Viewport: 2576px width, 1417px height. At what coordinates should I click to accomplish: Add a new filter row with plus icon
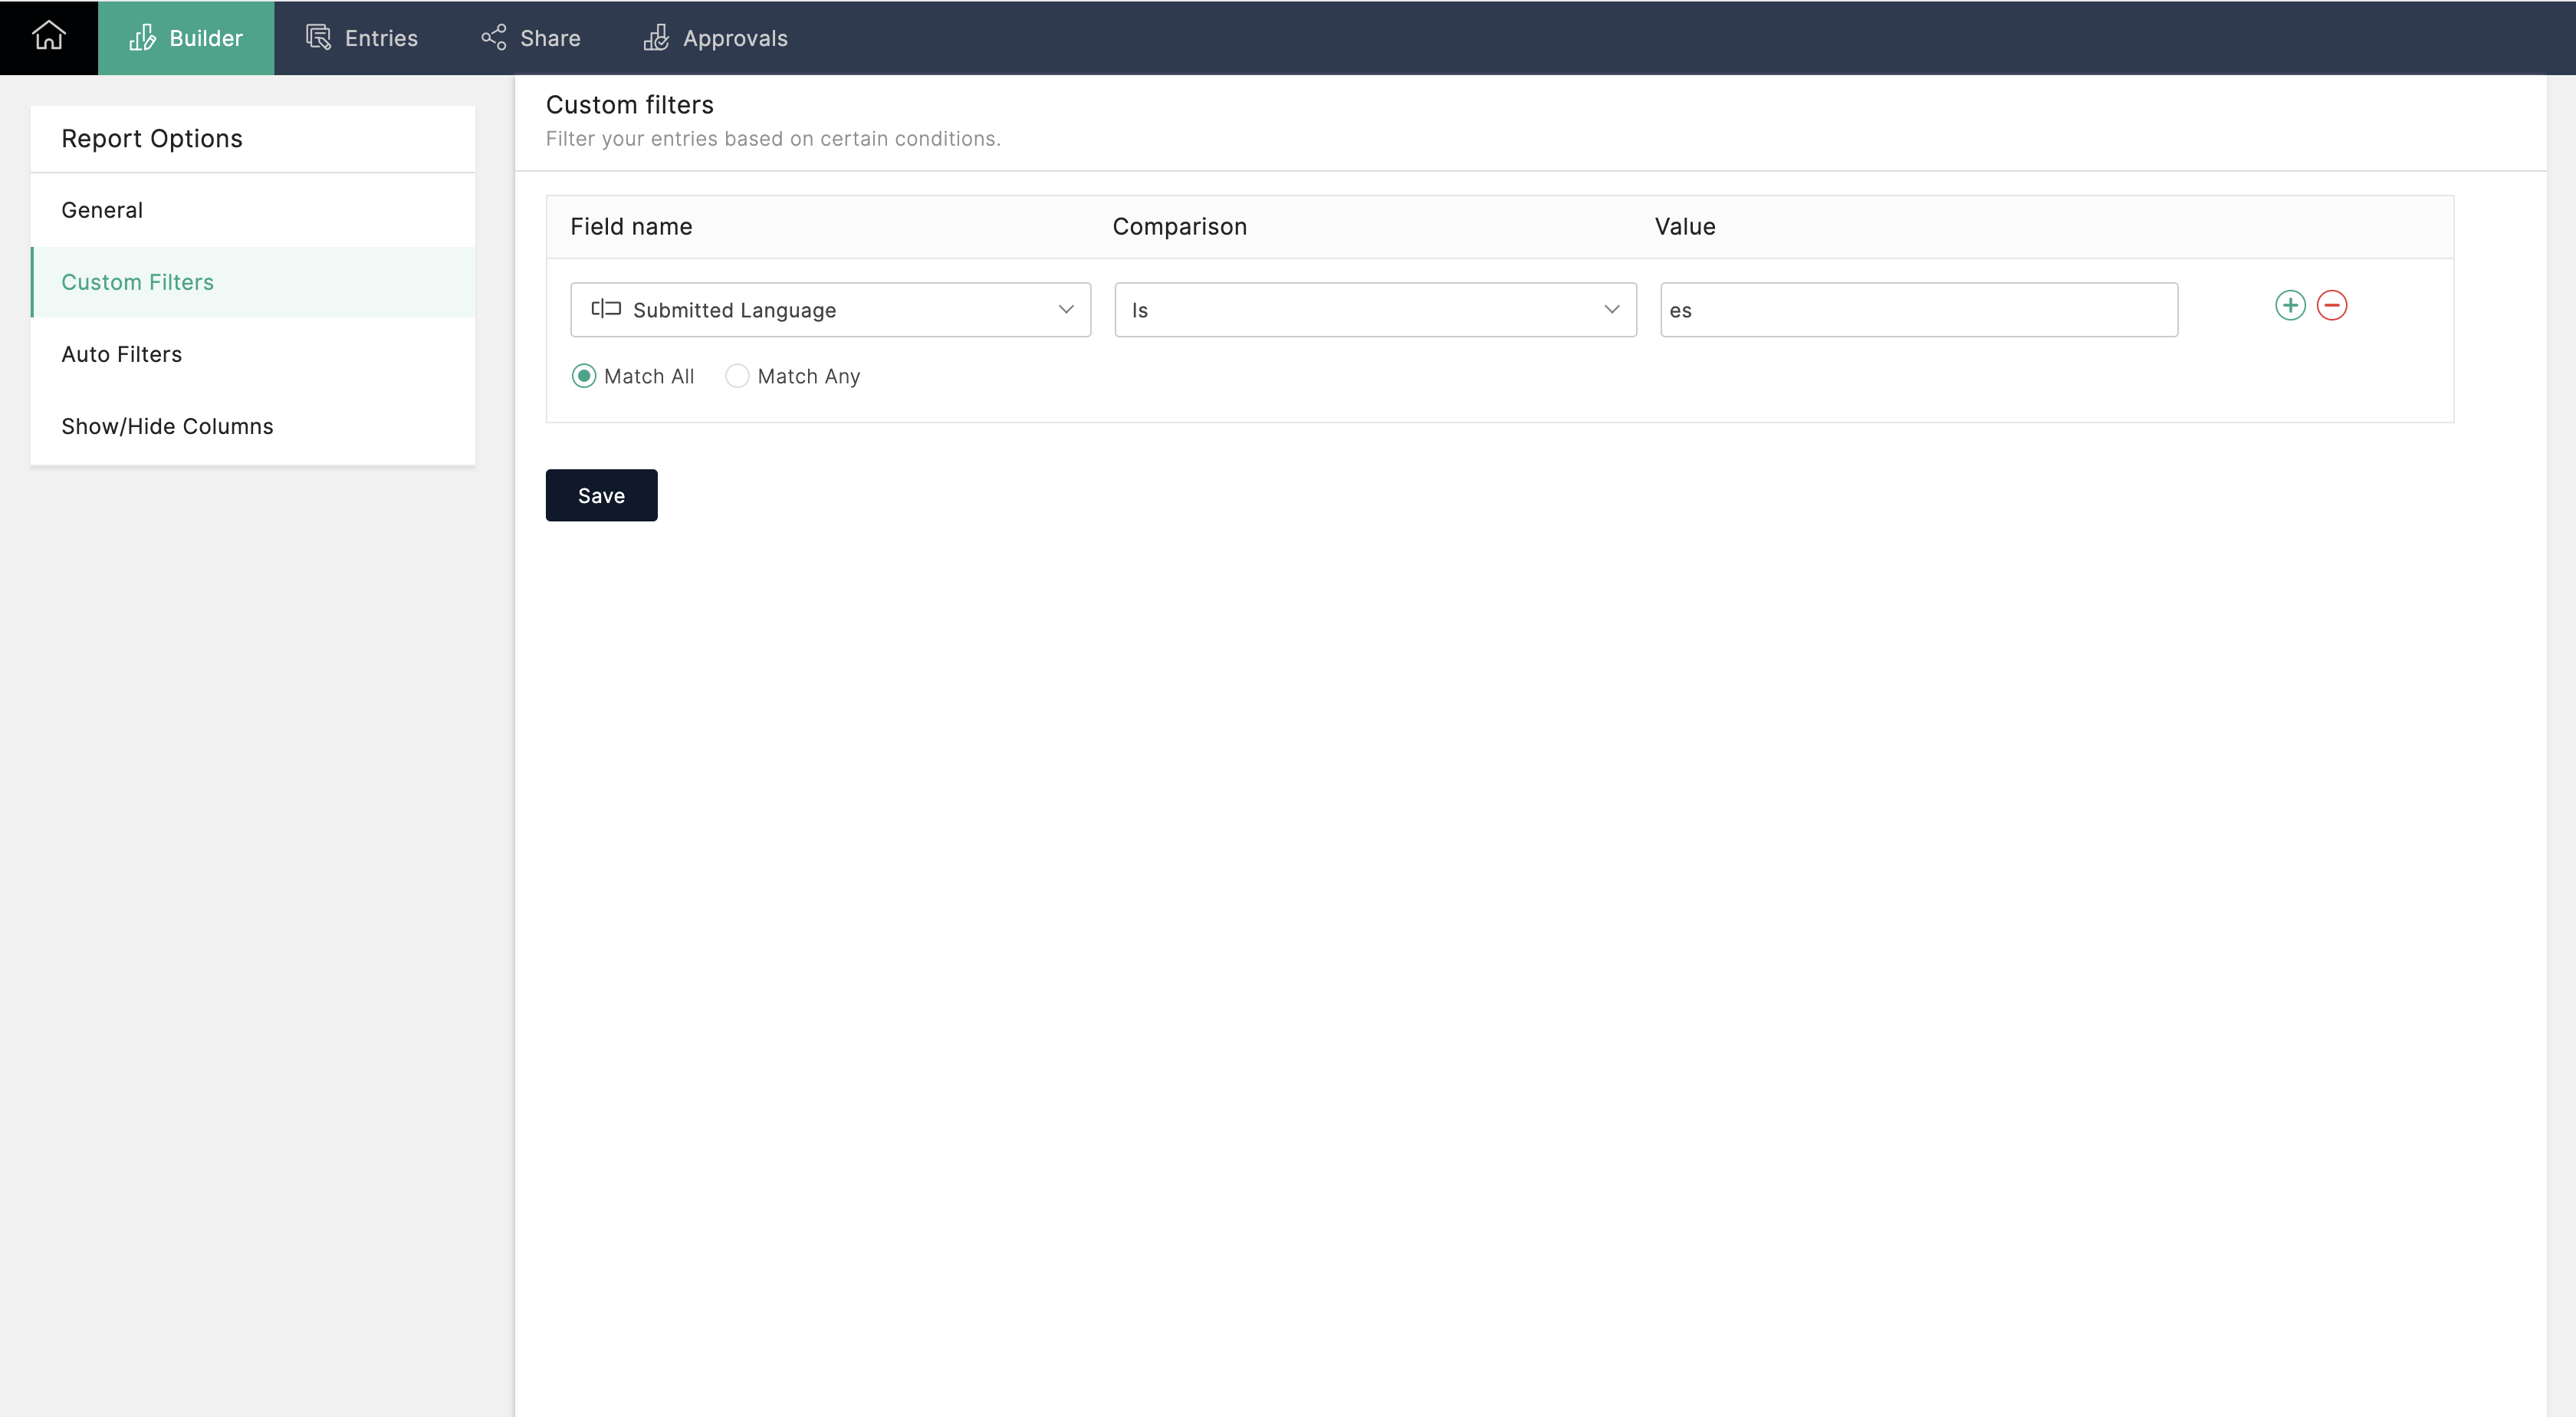[x=2290, y=305]
